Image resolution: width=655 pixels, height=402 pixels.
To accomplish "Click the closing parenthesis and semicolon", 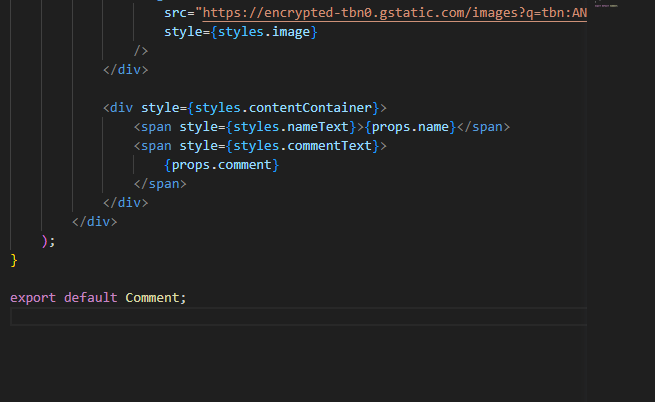I will point(48,241).
